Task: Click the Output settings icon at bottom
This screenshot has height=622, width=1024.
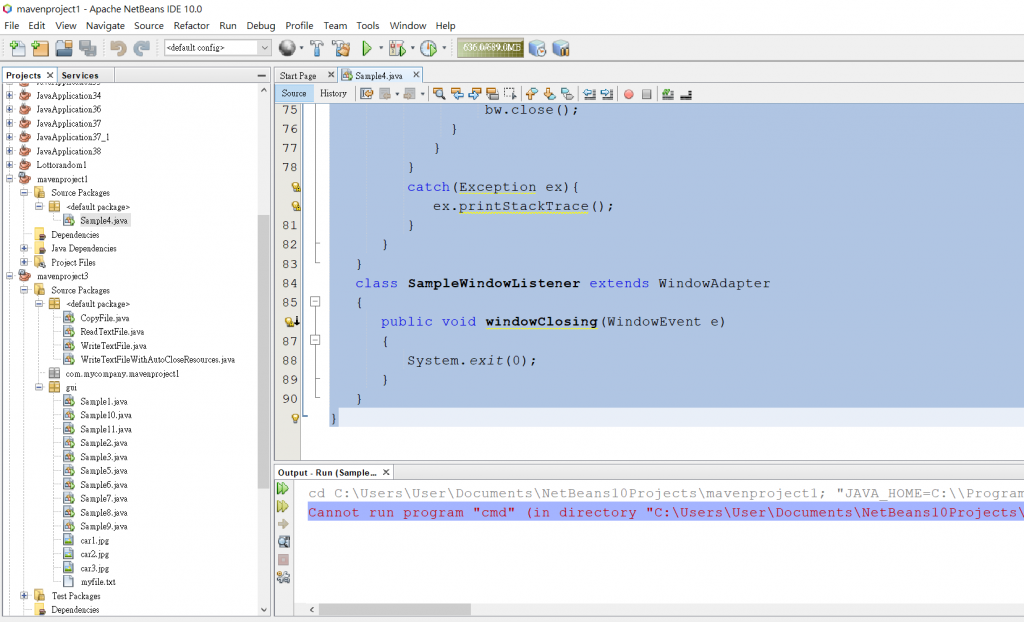Action: point(283,577)
